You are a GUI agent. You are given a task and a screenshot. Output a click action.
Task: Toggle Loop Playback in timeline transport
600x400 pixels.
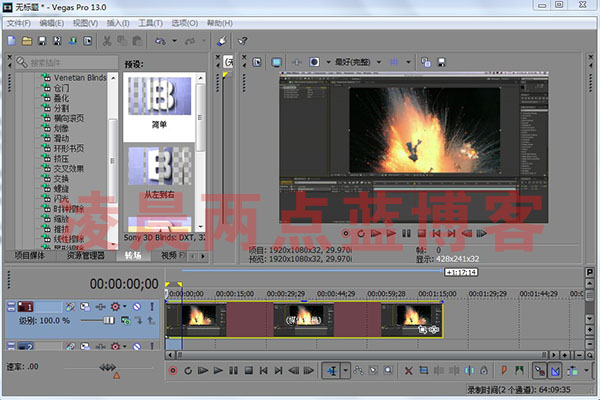click(x=188, y=371)
